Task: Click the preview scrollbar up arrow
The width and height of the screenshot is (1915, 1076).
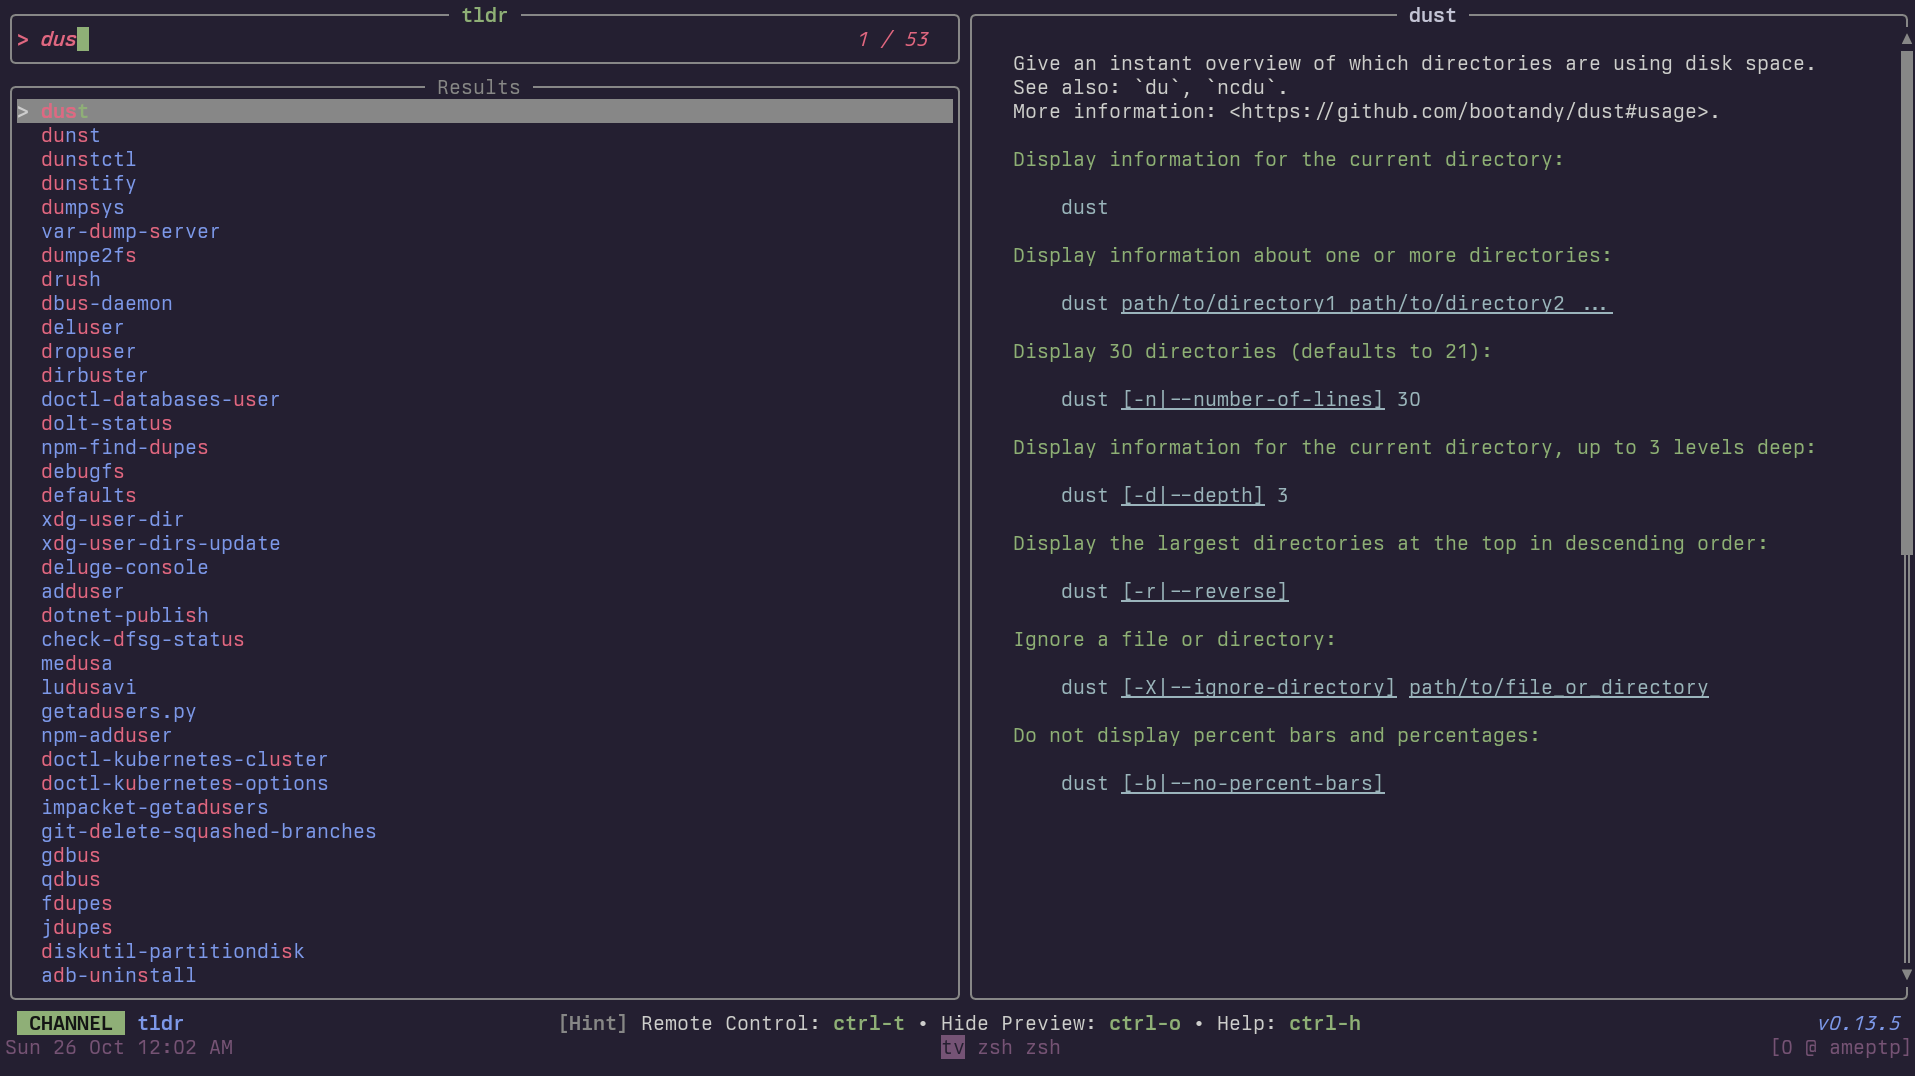Action: [1906, 39]
